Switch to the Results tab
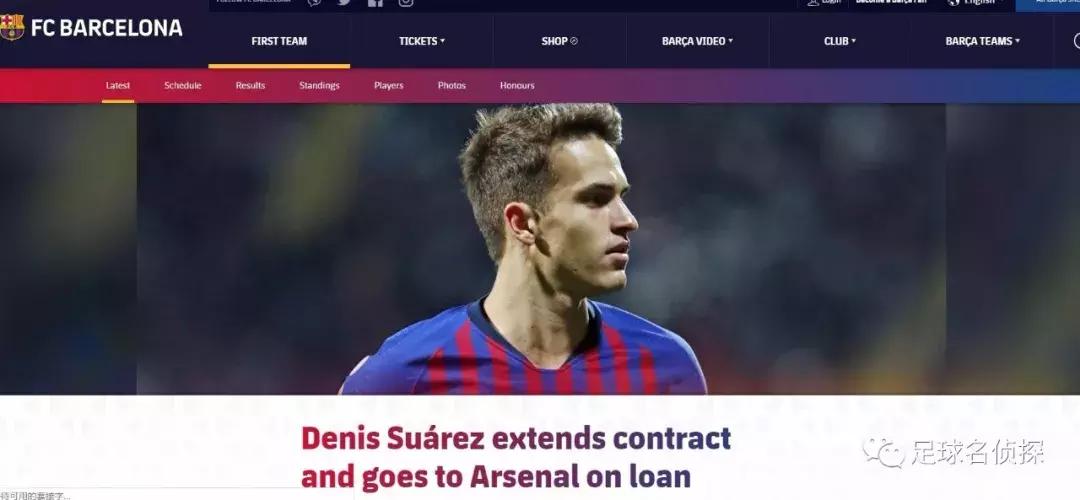 [x=250, y=85]
